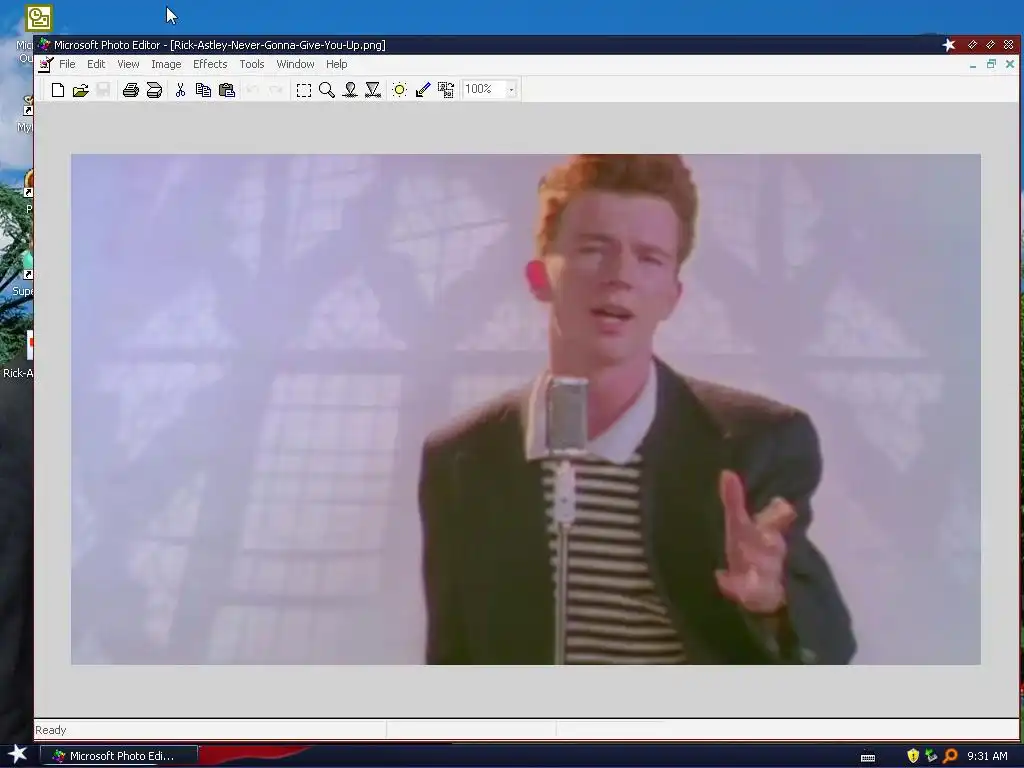Open the Tools menu
Screen dimensions: 1024x768
[x=251, y=64]
